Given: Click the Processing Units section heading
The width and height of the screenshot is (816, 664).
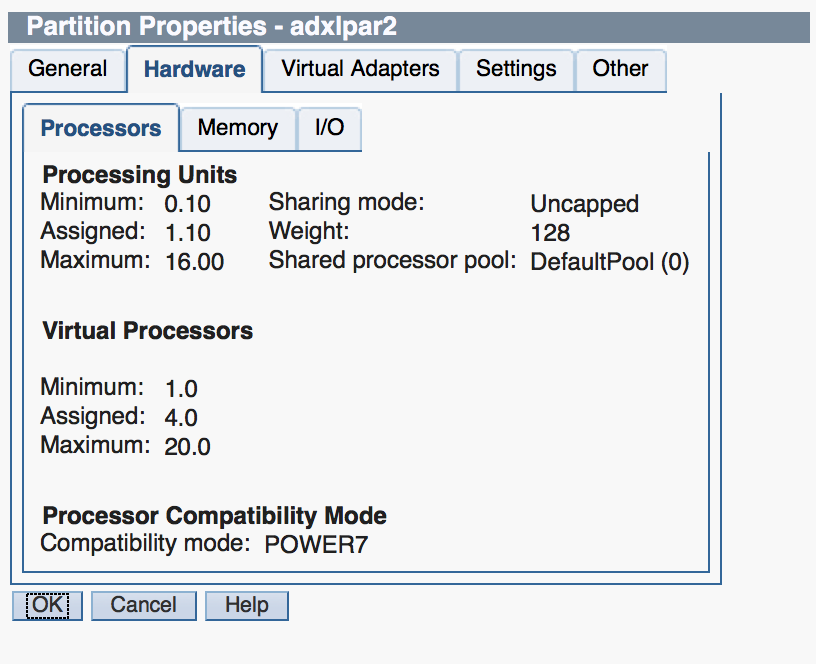Looking at the screenshot, I should [139, 174].
